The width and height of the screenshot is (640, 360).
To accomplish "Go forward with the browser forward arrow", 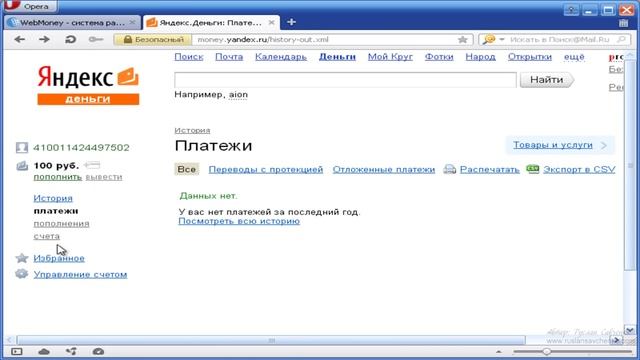I will [x=44, y=40].
